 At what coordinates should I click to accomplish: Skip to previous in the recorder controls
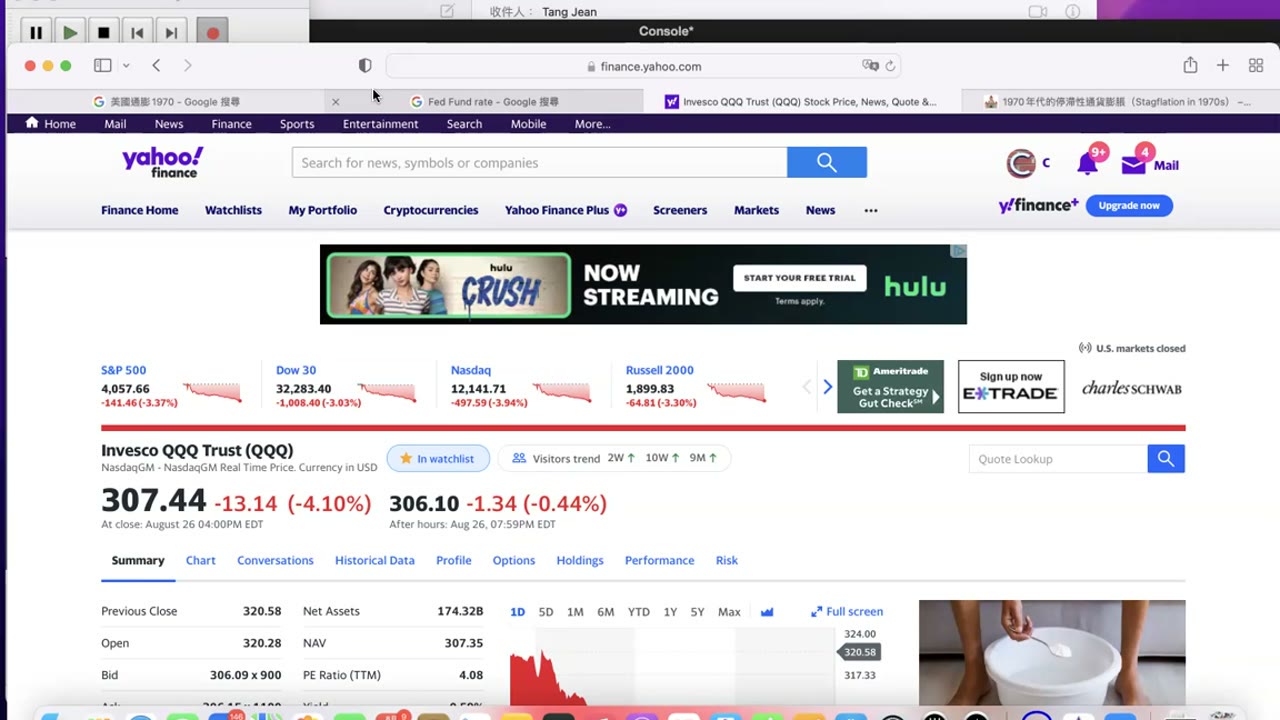coord(138,32)
